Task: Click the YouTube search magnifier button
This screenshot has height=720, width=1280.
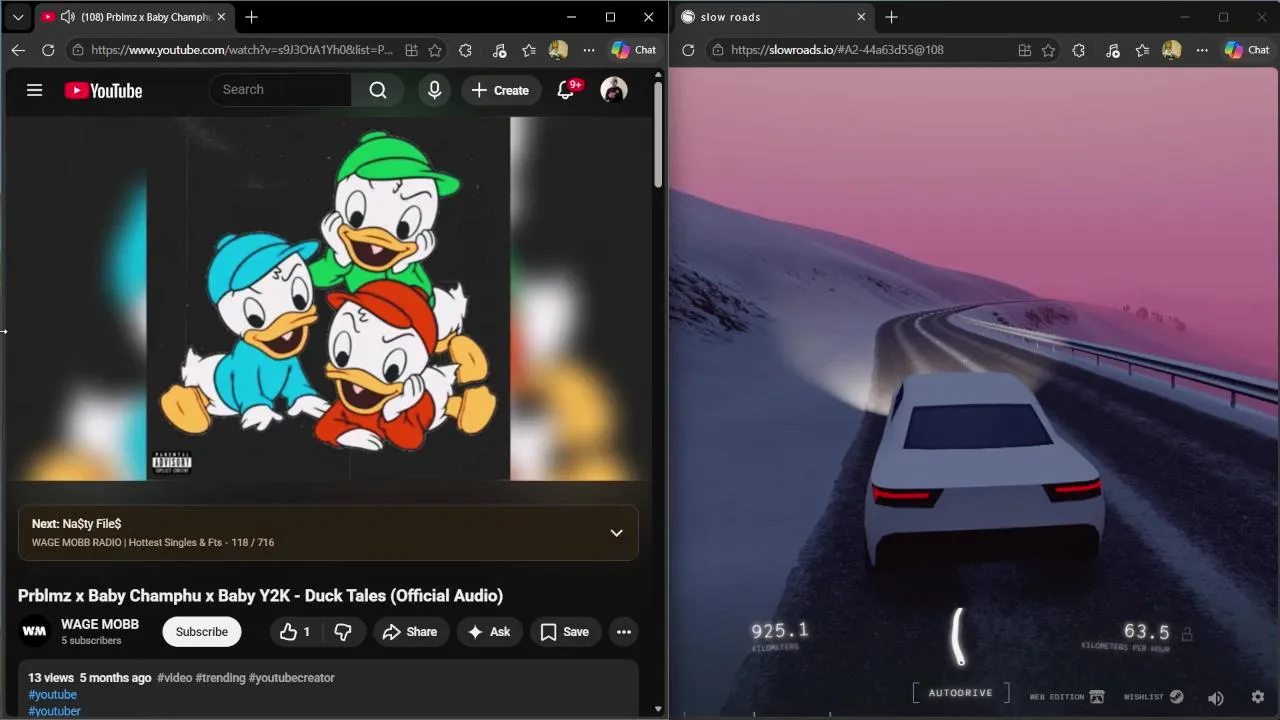Action: pyautogui.click(x=378, y=90)
